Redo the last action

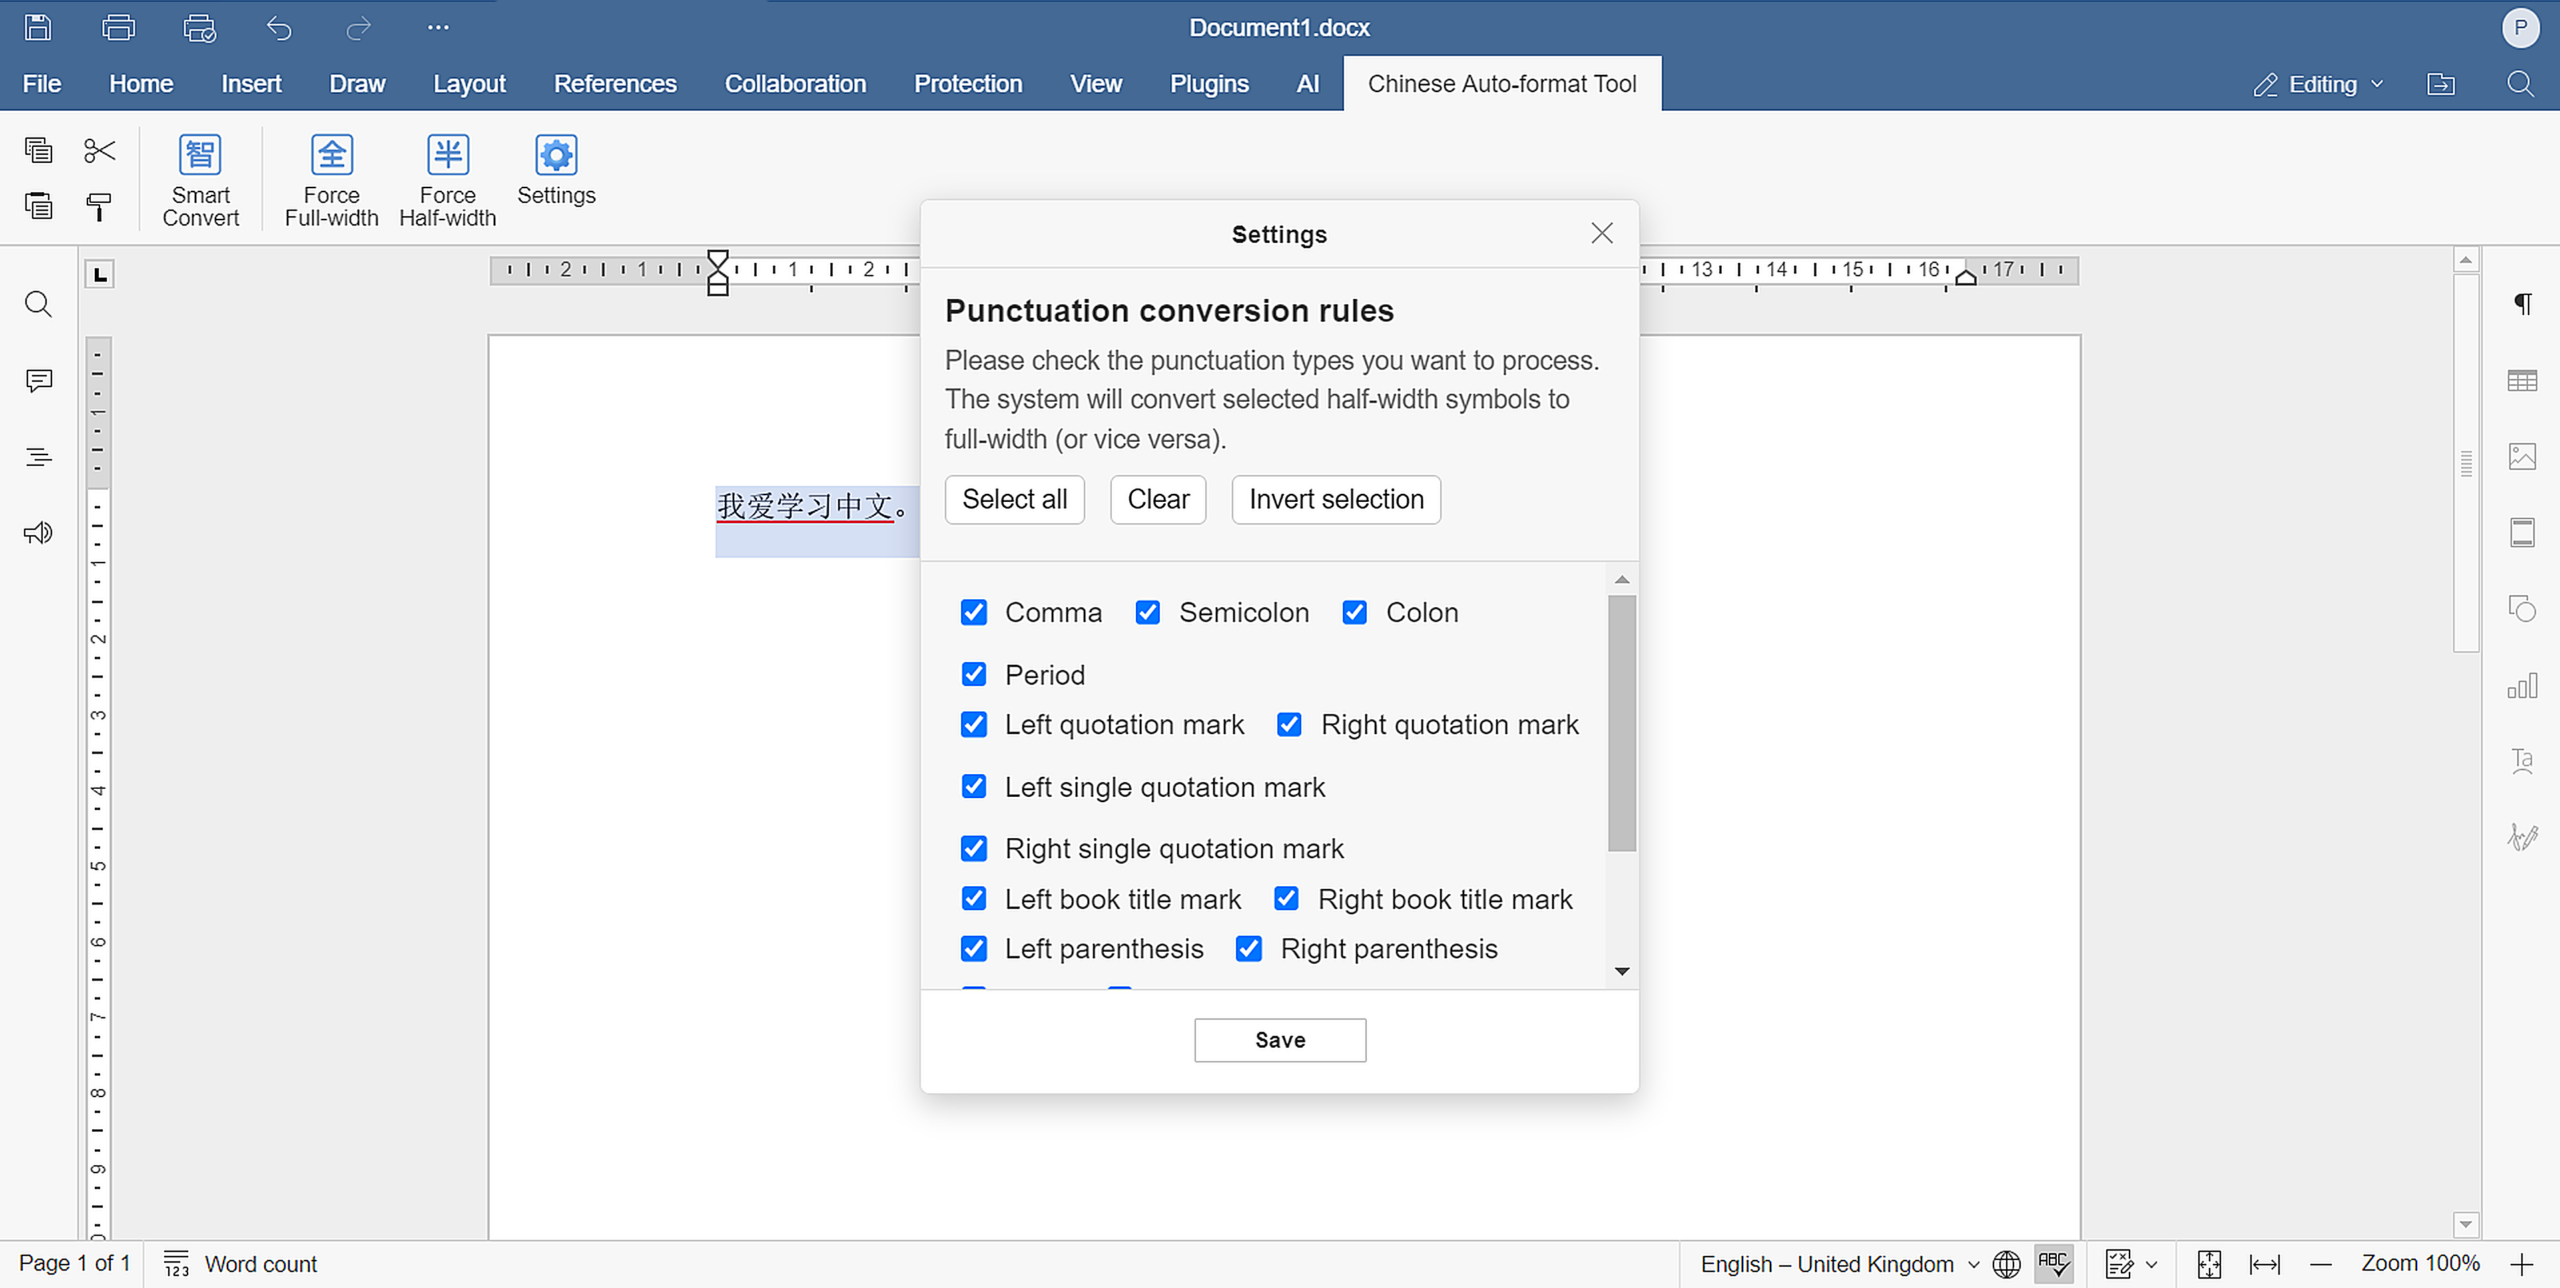358,28
